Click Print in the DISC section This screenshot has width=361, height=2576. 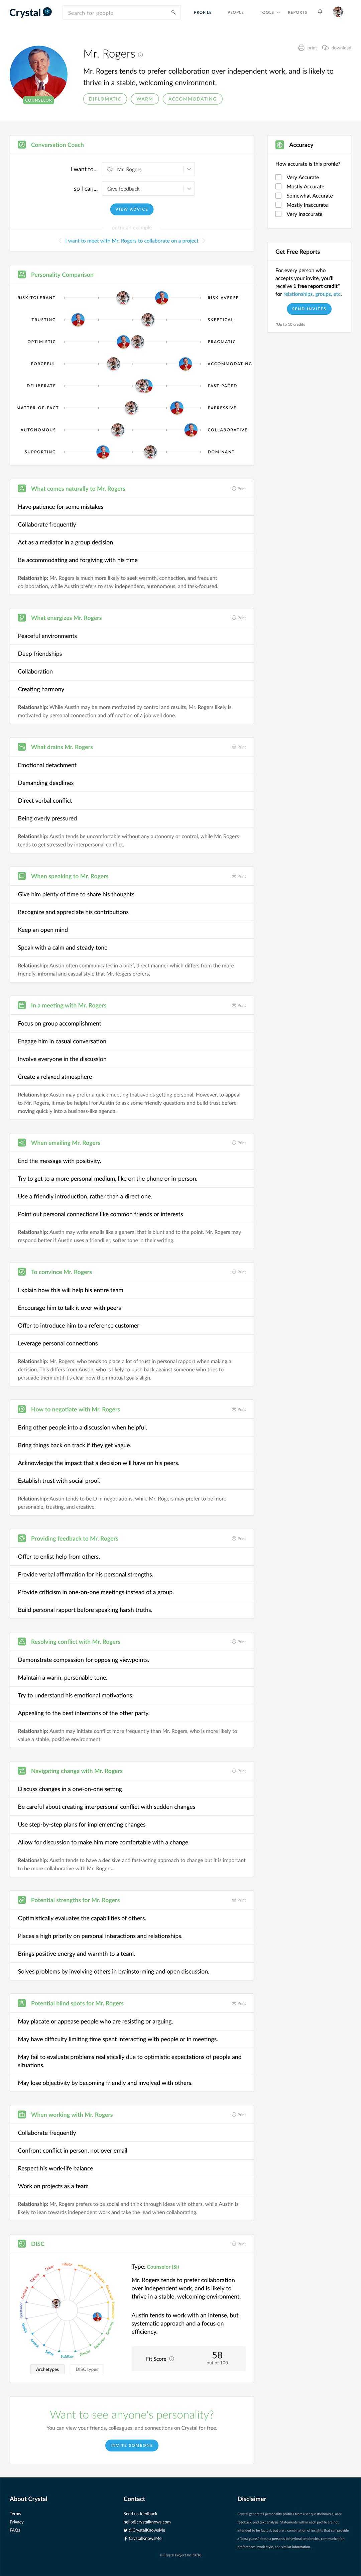[239, 2244]
